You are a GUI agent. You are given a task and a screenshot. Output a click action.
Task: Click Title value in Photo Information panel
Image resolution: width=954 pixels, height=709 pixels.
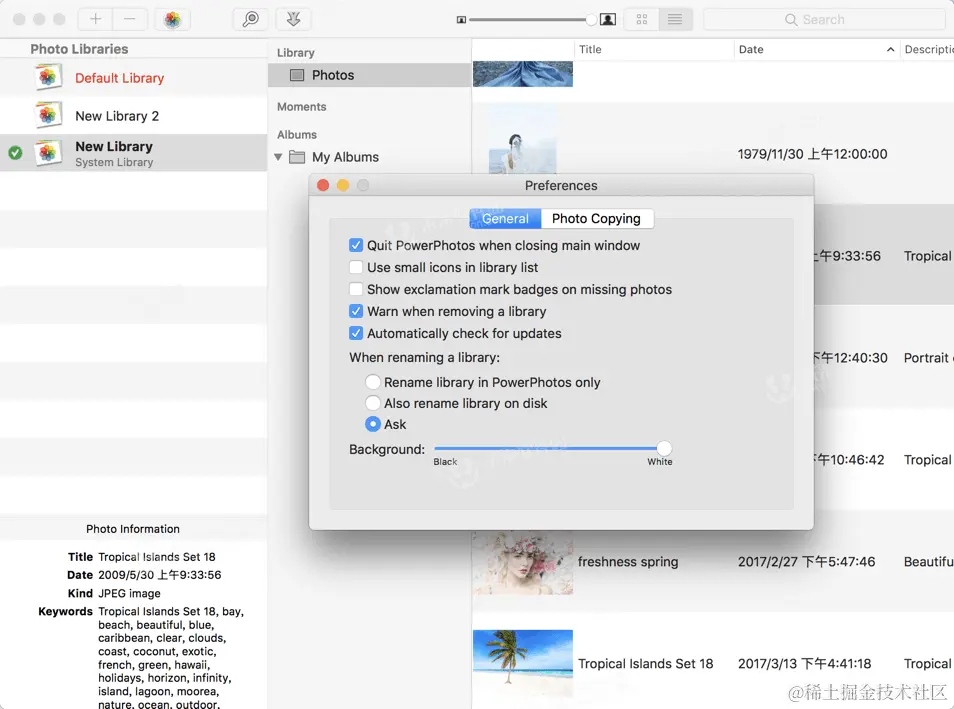pyautogui.click(x=157, y=557)
